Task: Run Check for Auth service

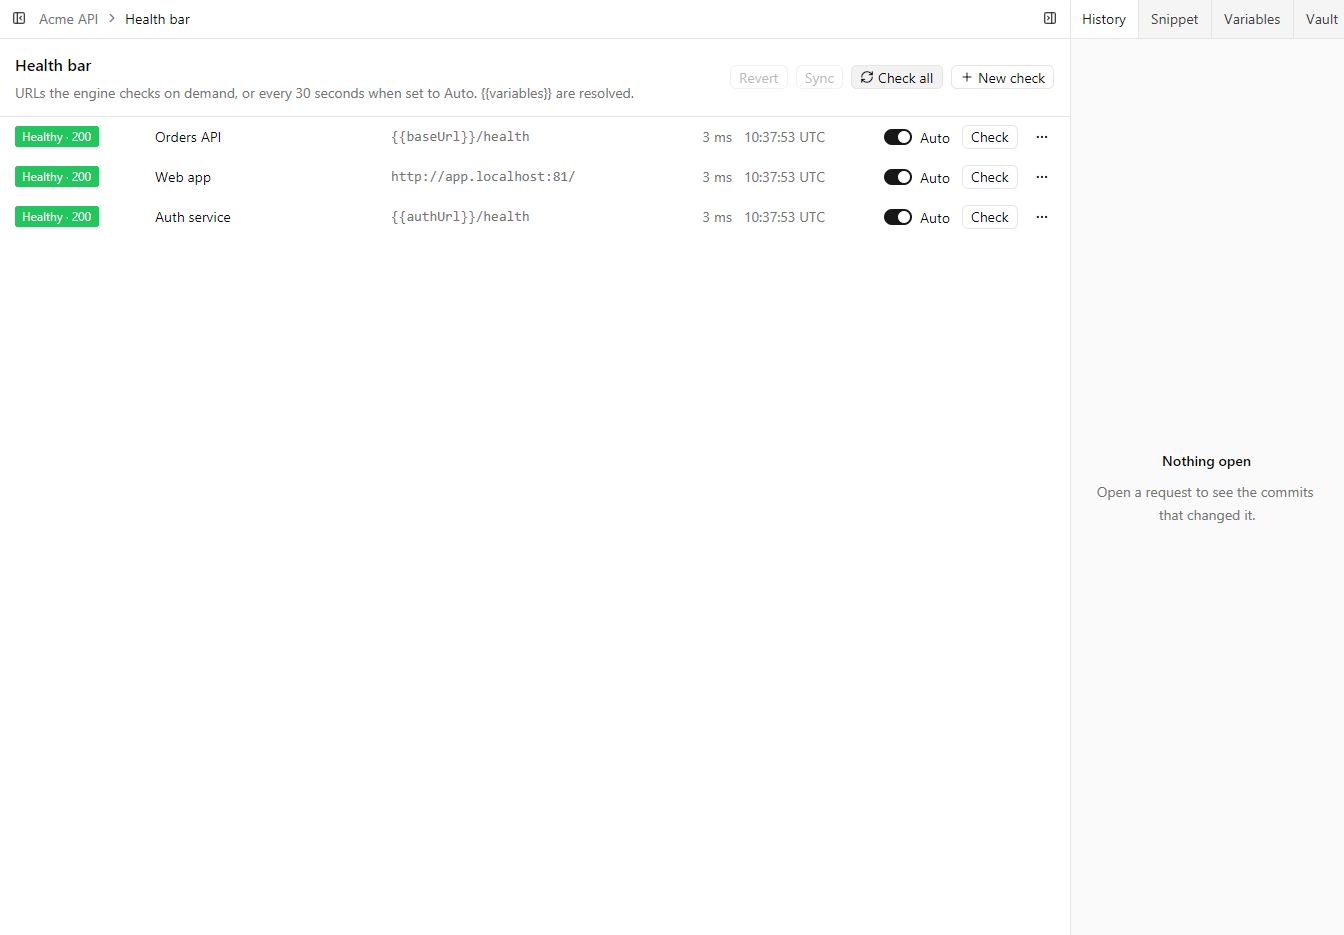Action: pyautogui.click(x=990, y=217)
